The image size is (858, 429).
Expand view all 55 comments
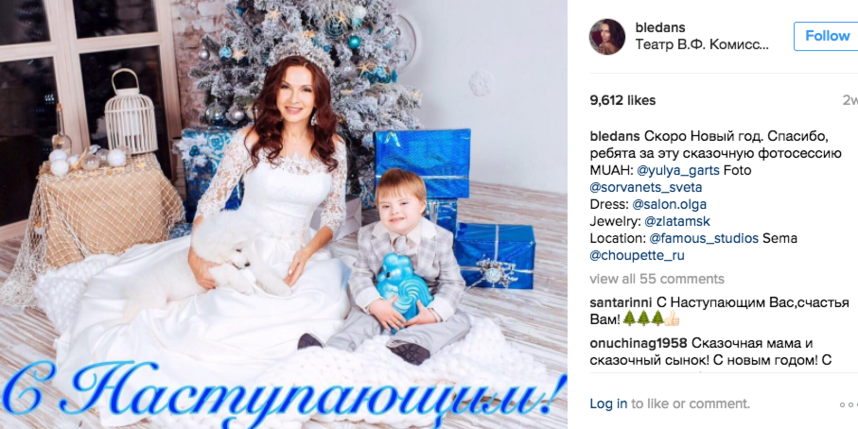pos(657,279)
